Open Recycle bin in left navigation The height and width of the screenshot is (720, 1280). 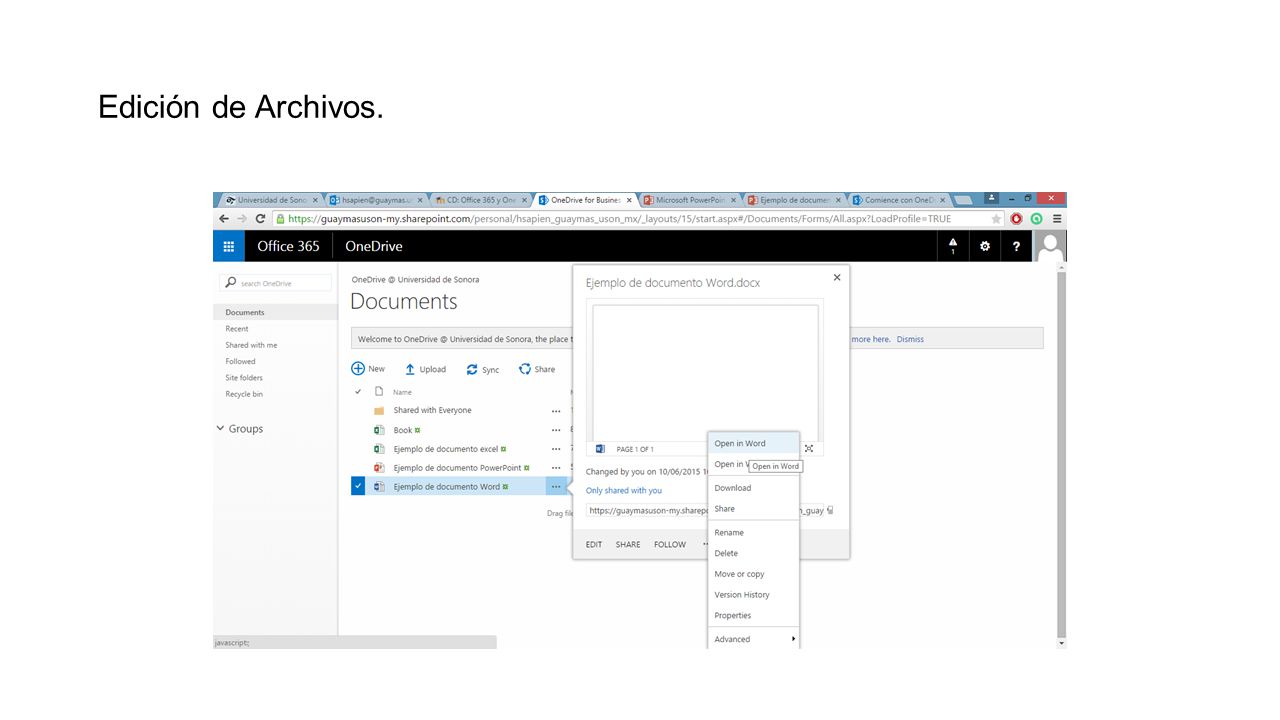pyautogui.click(x=244, y=394)
